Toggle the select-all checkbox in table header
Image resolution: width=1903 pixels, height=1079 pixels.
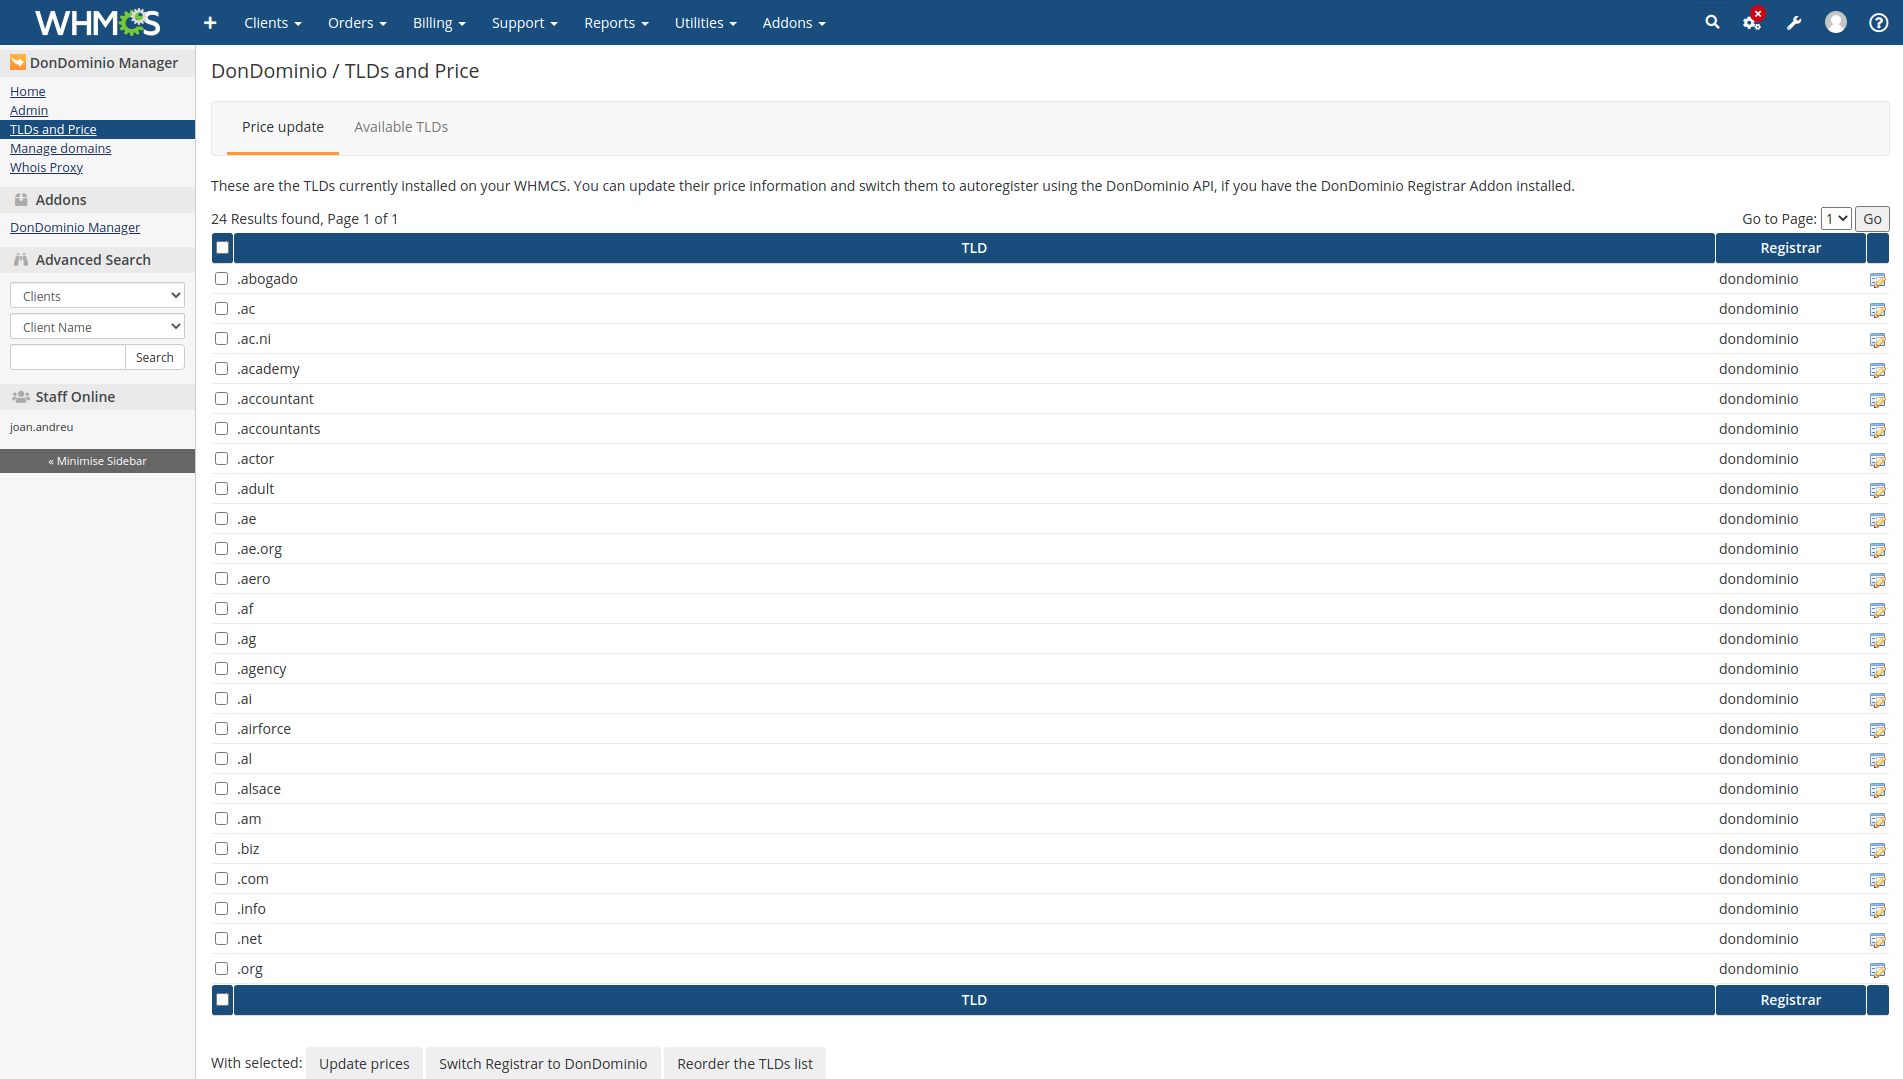223,248
